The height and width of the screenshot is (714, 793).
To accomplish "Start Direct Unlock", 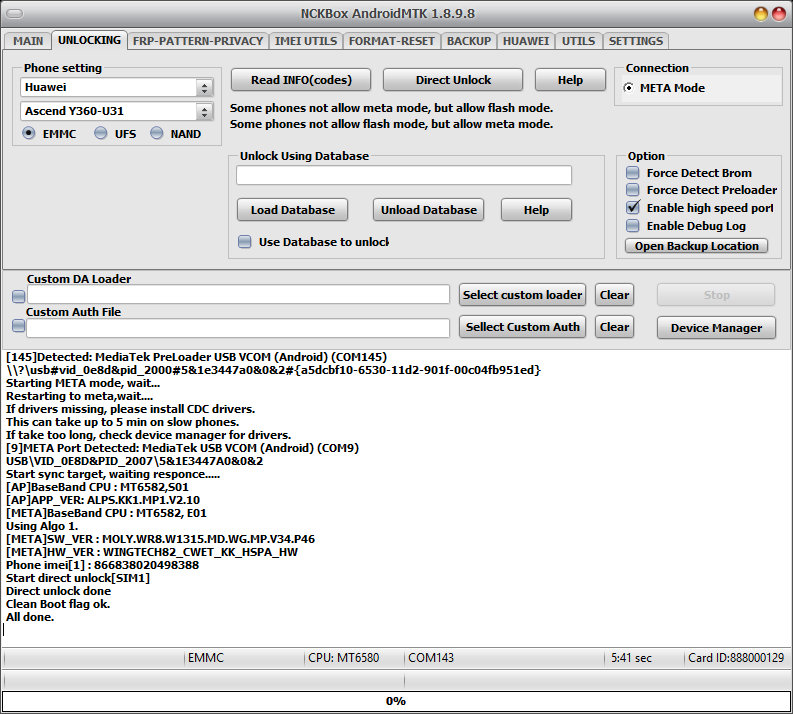I will [x=453, y=80].
